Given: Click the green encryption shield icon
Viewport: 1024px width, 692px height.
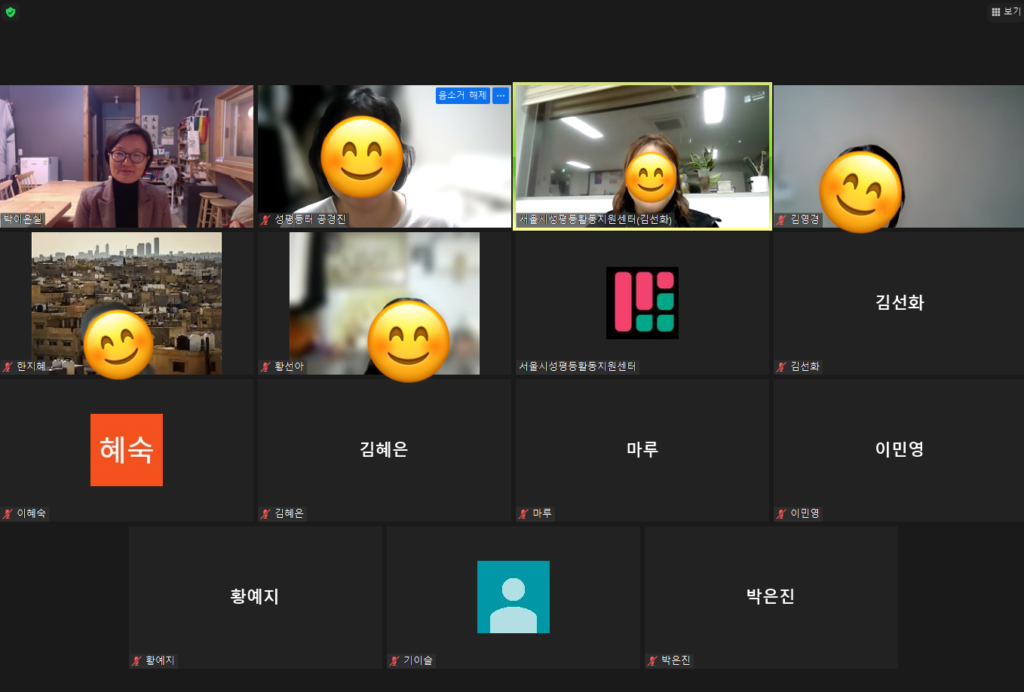Looking at the screenshot, I should click(10, 12).
